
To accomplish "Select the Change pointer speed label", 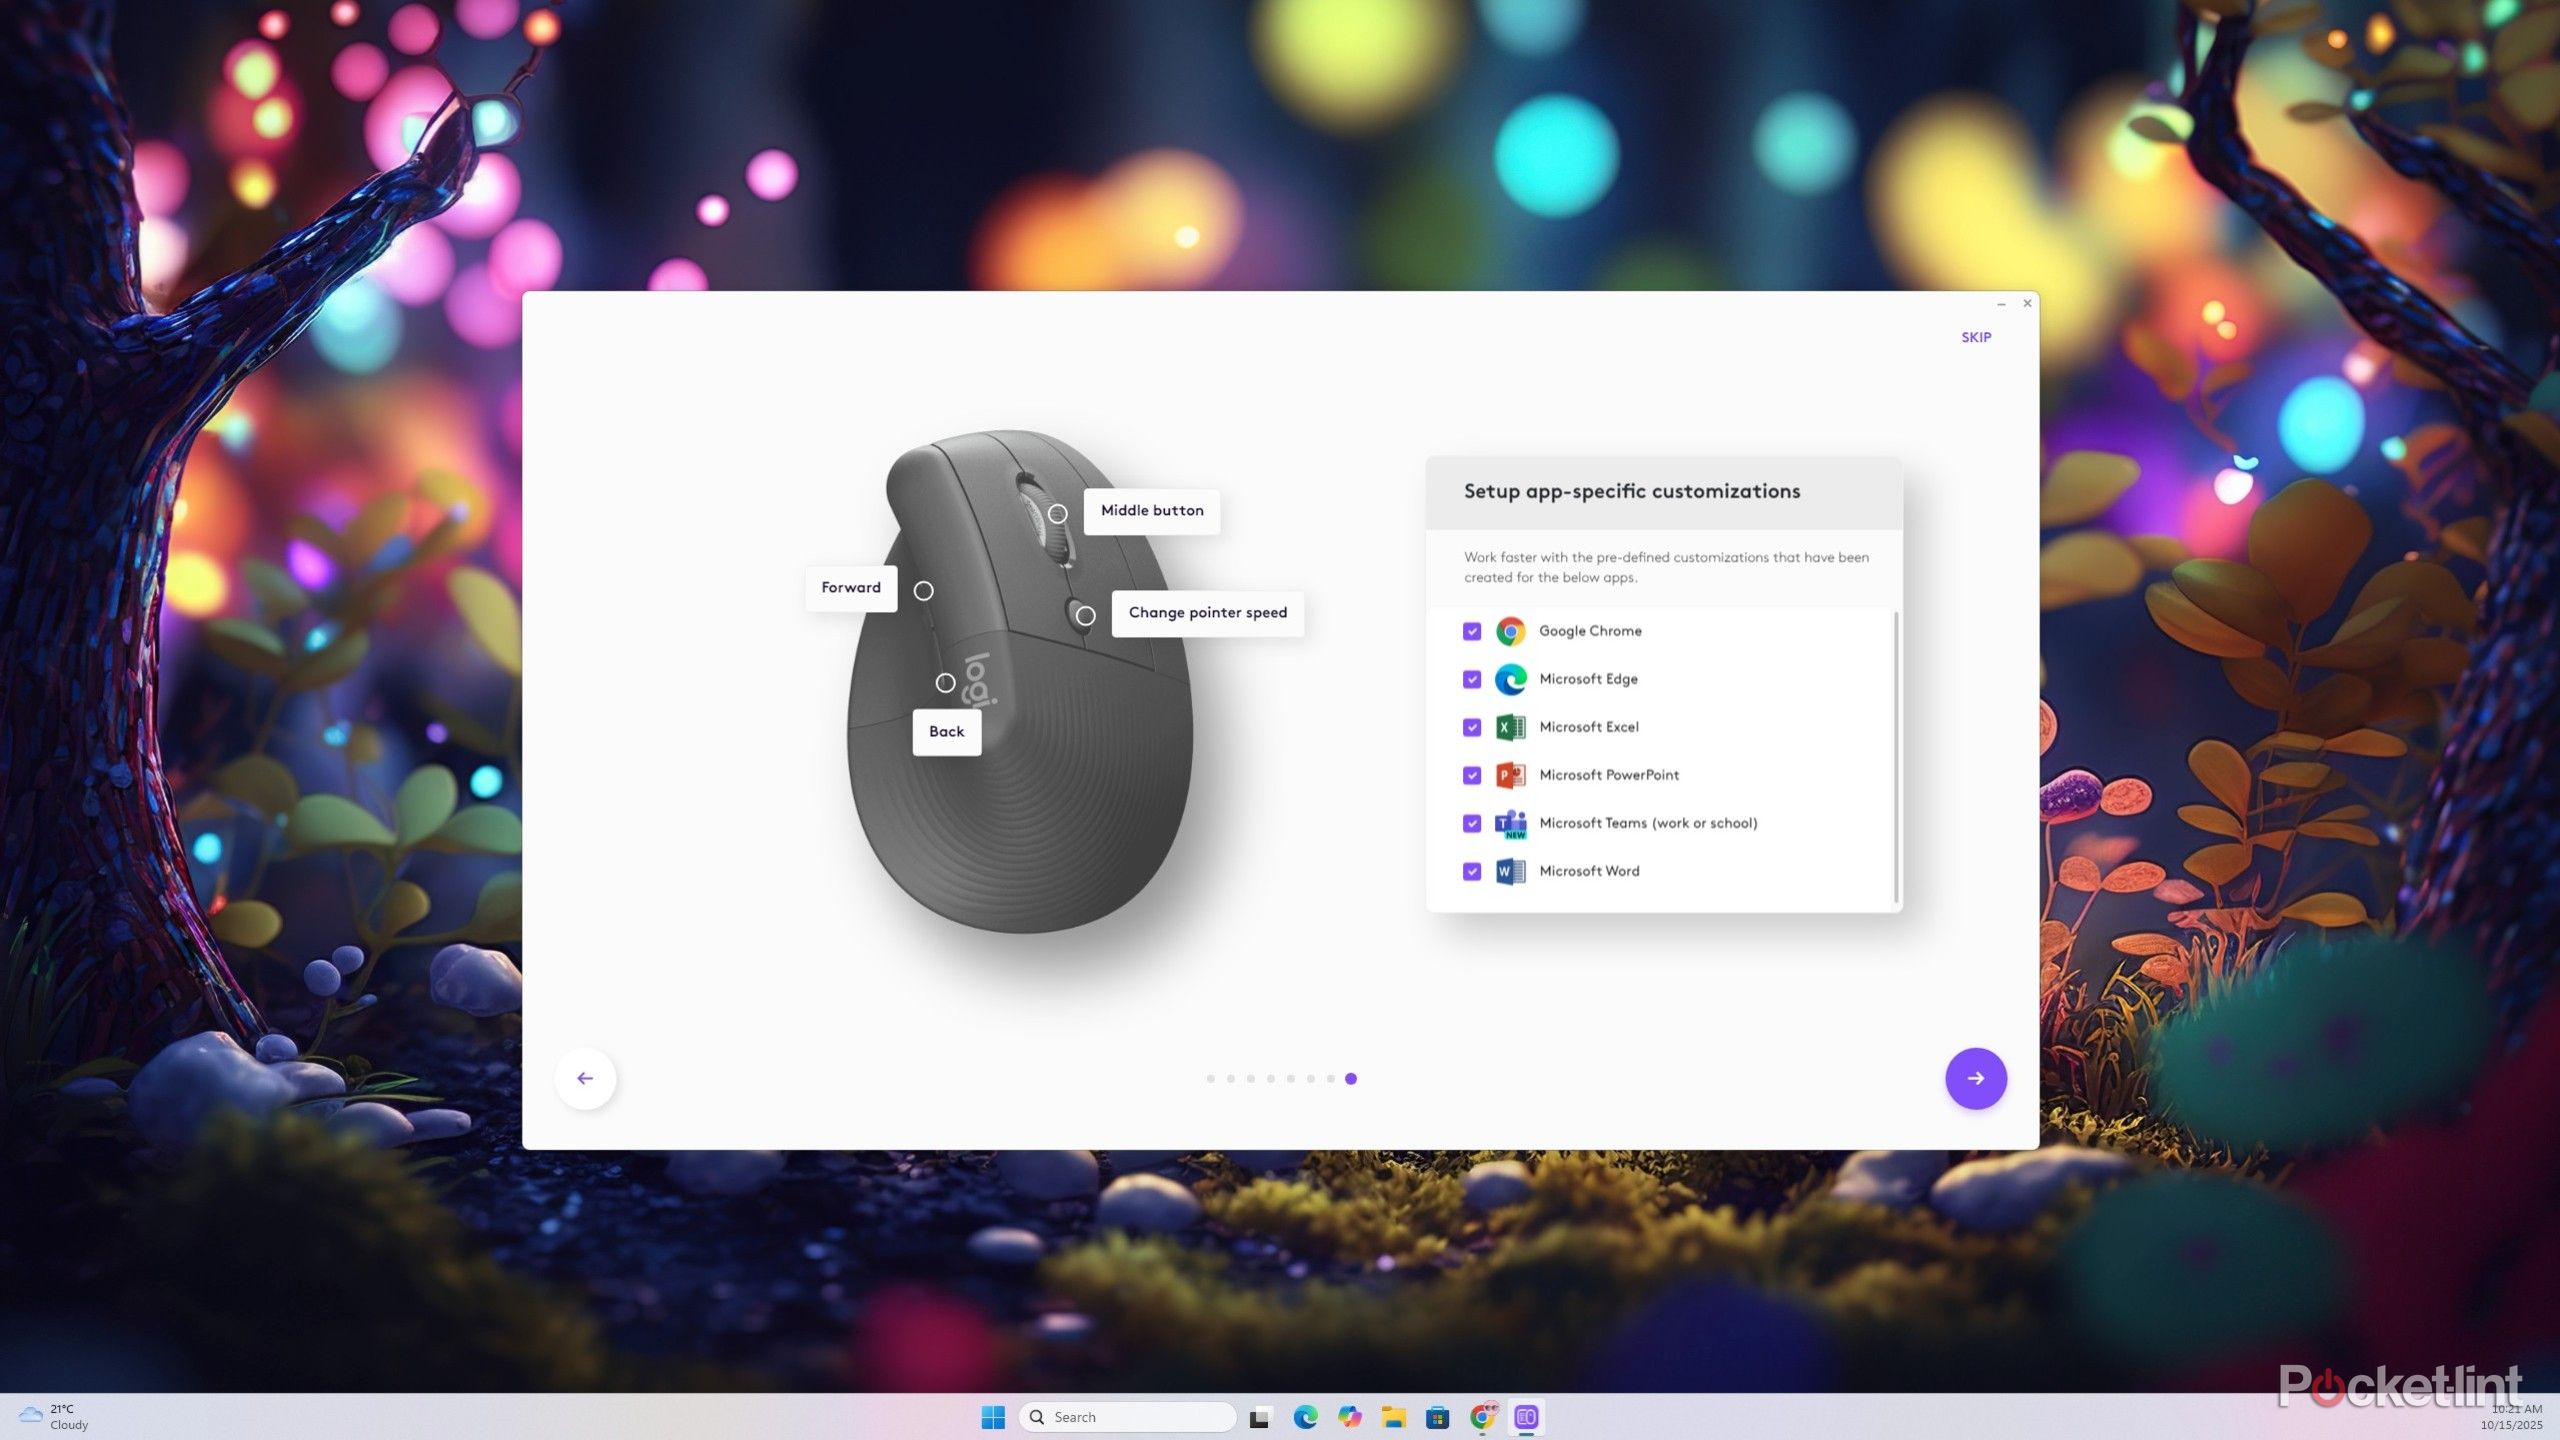I will 1208,613.
